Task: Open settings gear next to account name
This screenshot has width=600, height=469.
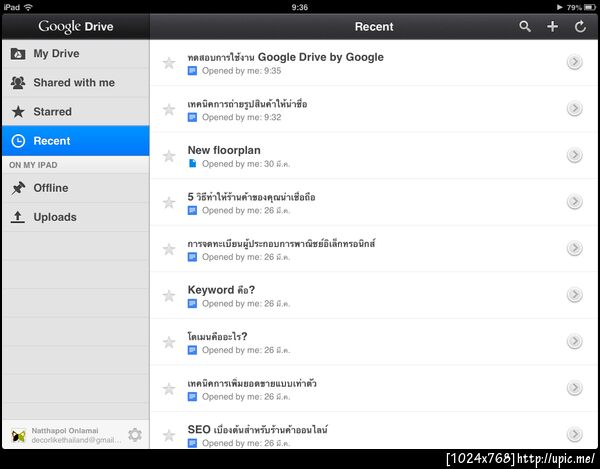Action: click(x=135, y=435)
